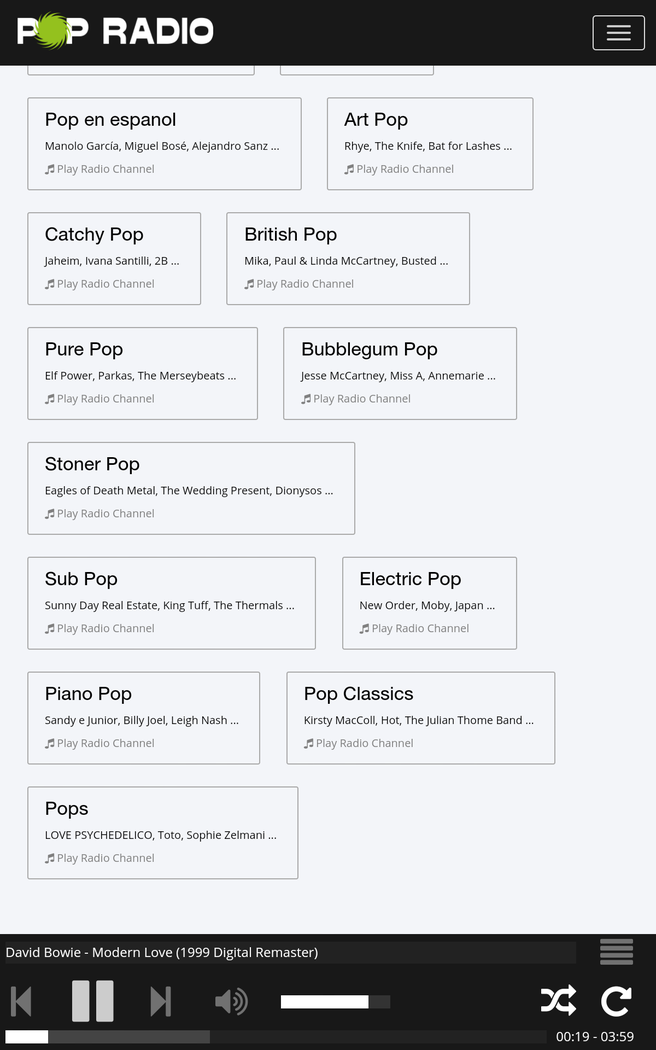Mute the volume speaker icon
Viewport: 656px width, 1050px height.
231,1001
